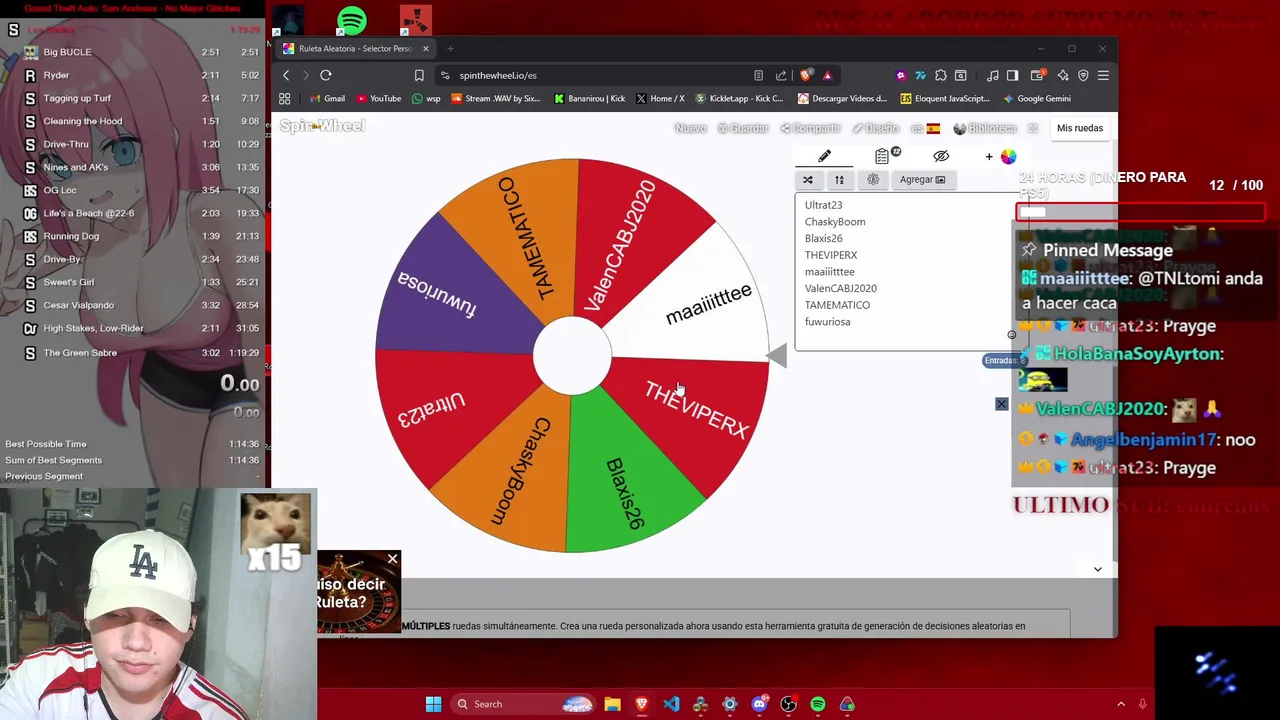Close the ruleta ad popup
The image size is (1280, 720).
(x=392, y=559)
